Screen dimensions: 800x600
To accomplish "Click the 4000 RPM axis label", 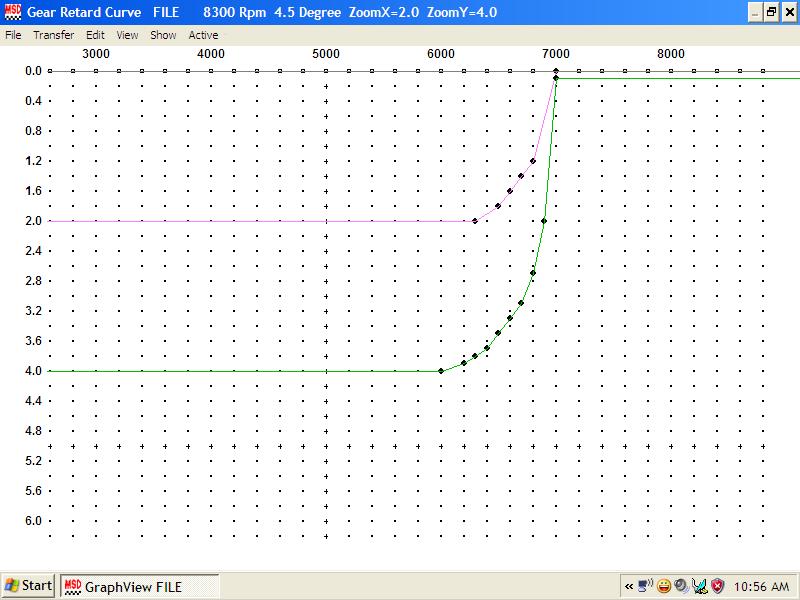I will 211,54.
